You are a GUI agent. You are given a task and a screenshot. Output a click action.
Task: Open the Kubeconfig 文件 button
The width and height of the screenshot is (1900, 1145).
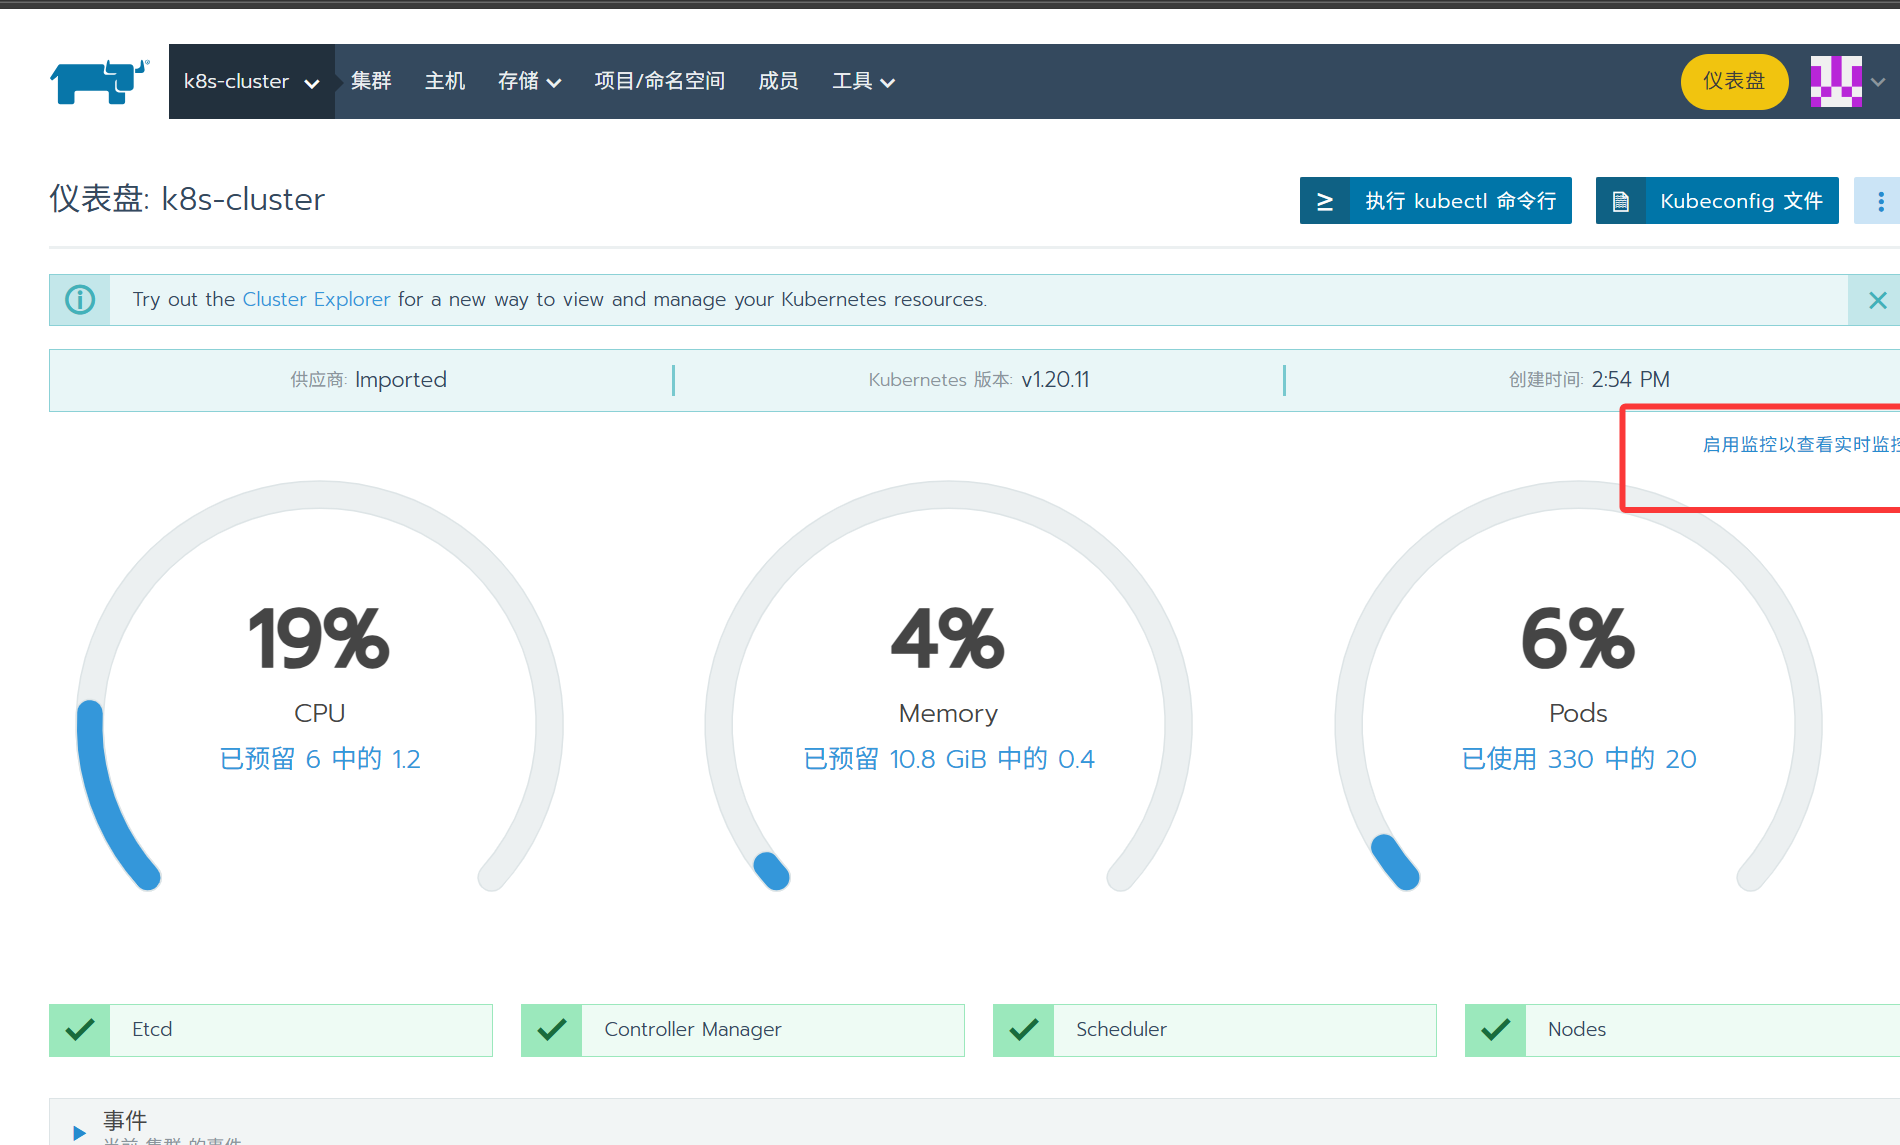click(1717, 201)
